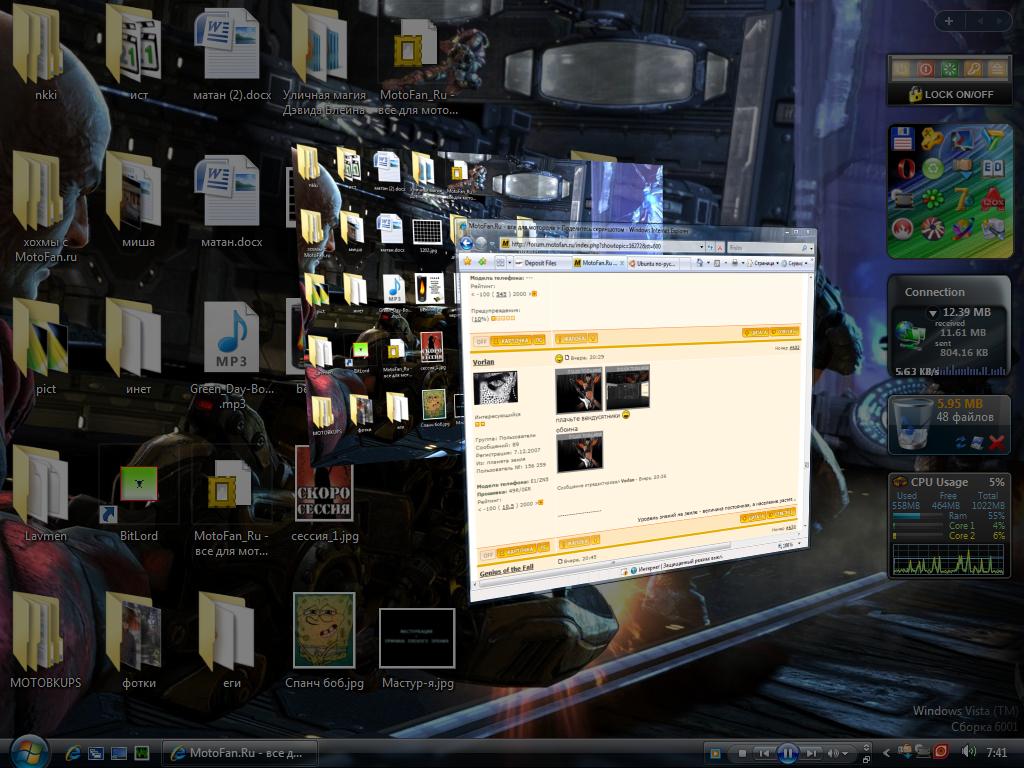Open the ED dictionary book launcher icon
Screen dimensions: 1024x768
pyautogui.click(x=993, y=168)
